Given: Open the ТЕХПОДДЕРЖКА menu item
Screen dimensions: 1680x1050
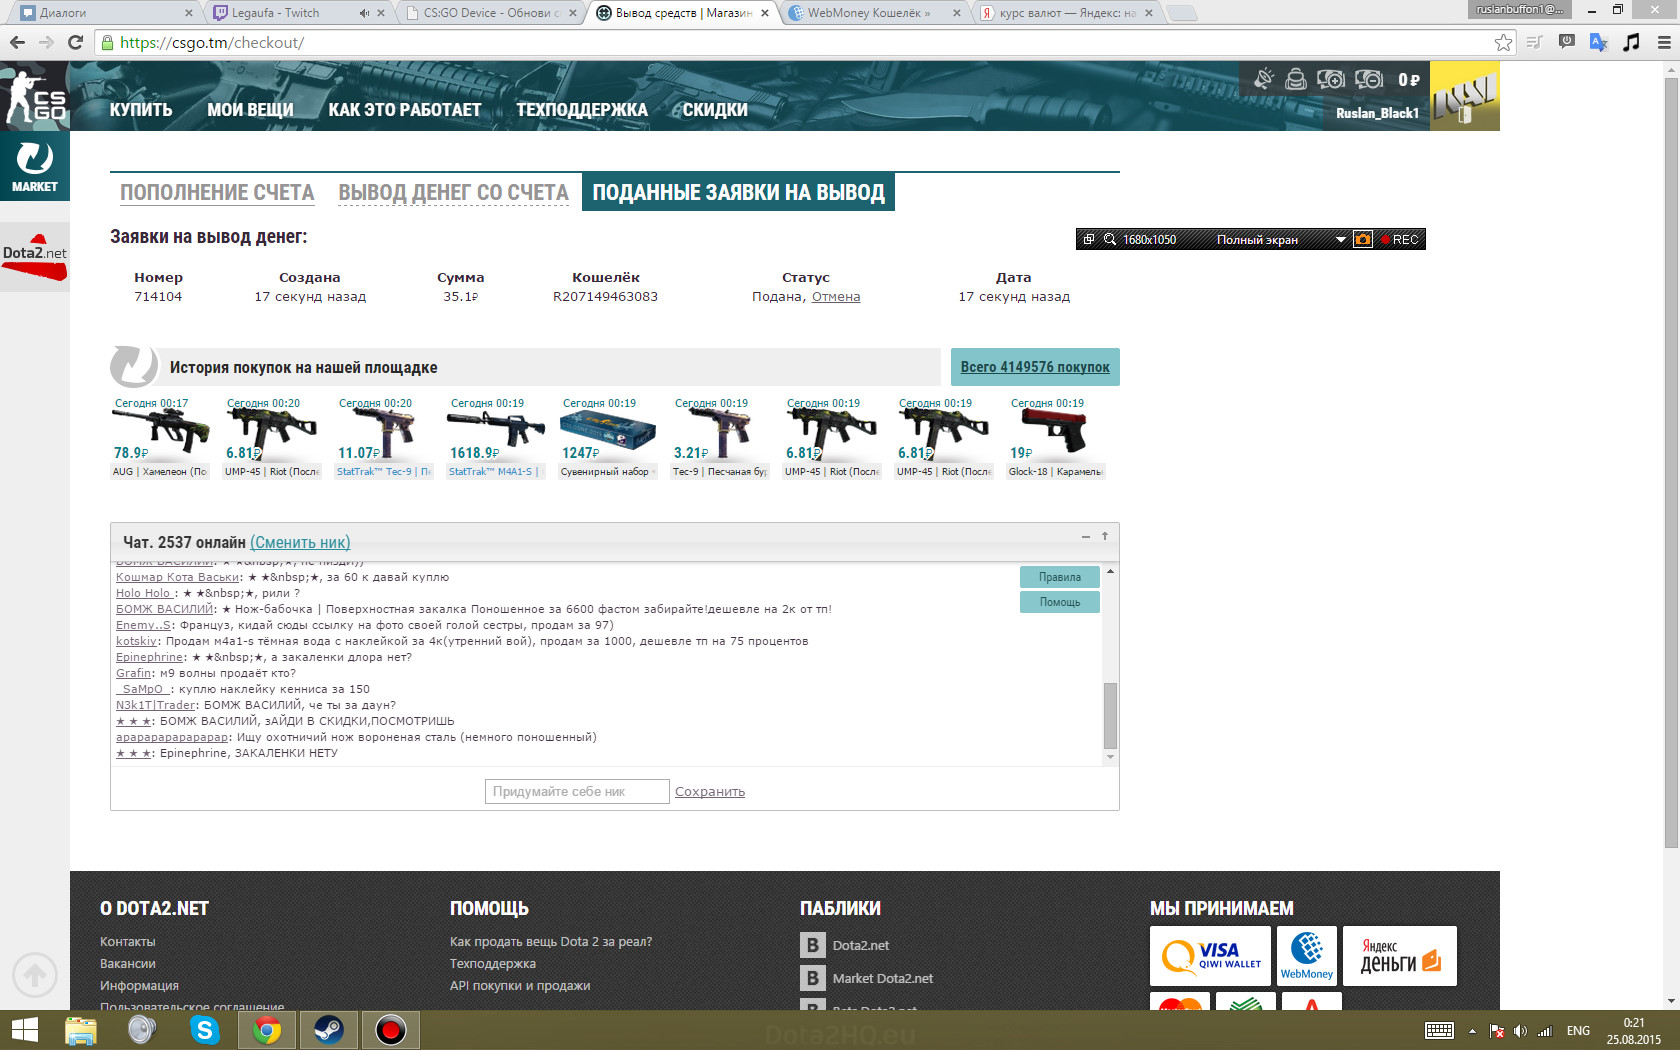Looking at the screenshot, I should tap(582, 110).
